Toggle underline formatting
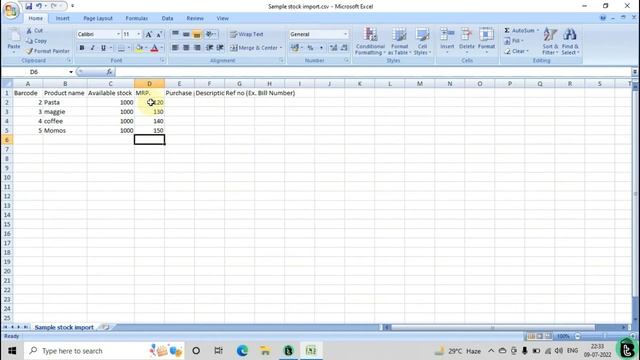 [103, 48]
